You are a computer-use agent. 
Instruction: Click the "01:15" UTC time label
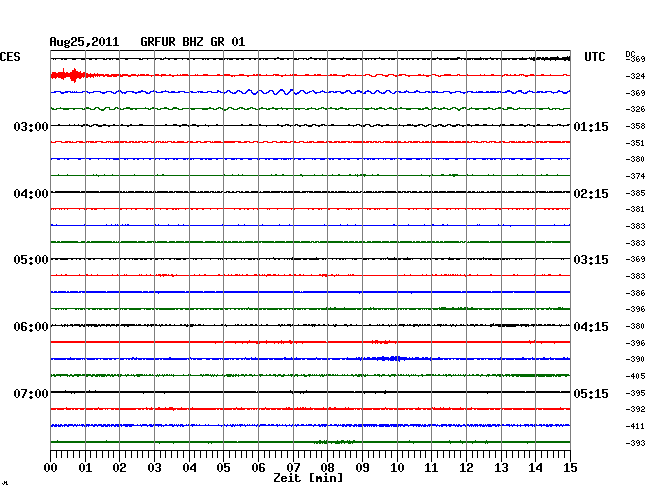click(591, 127)
